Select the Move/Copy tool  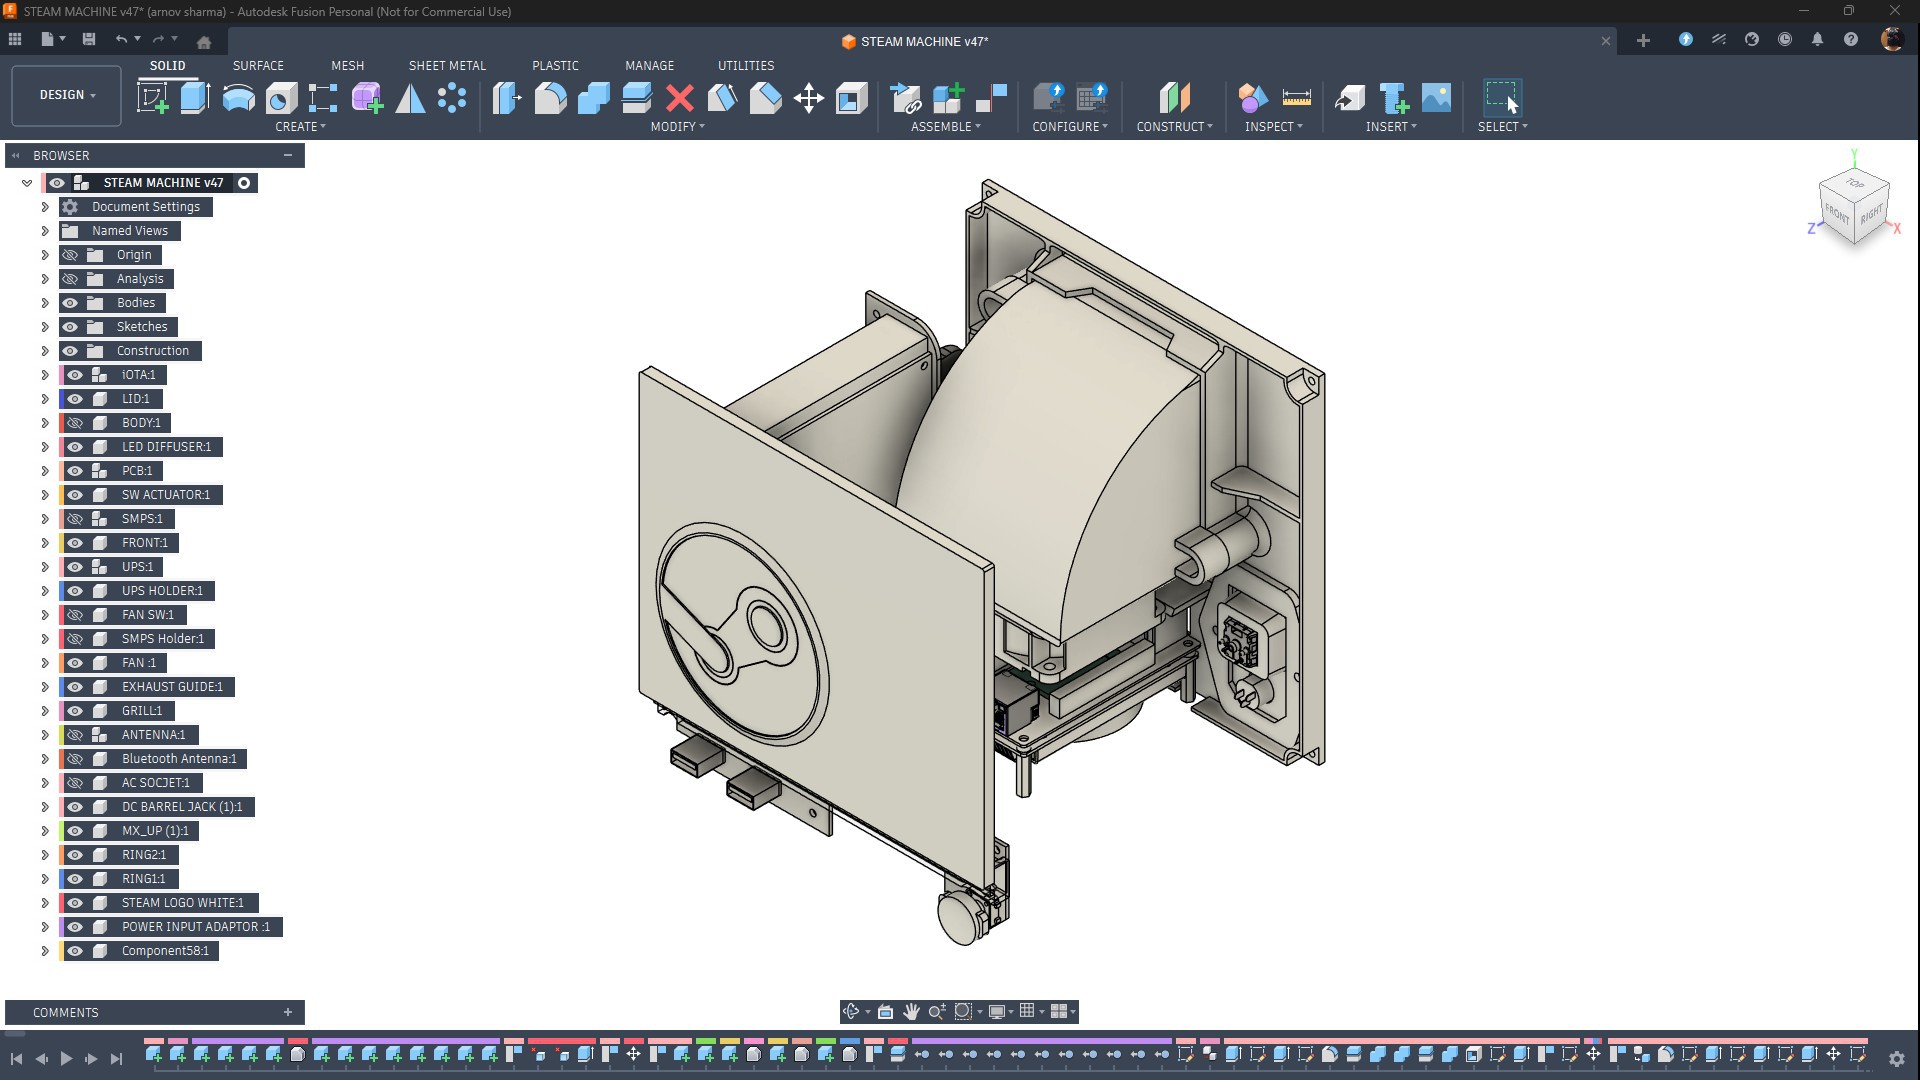pyautogui.click(x=808, y=98)
